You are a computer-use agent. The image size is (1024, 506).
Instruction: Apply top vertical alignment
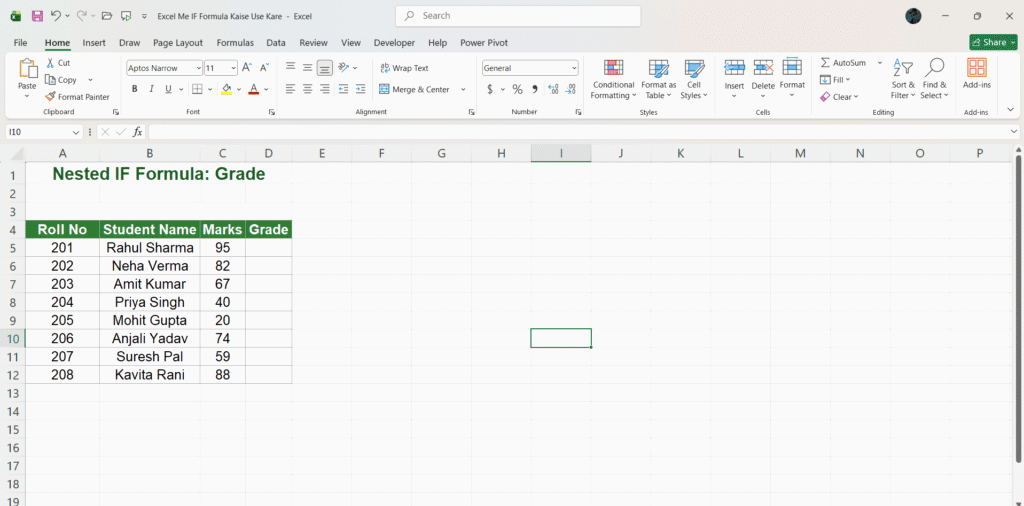(291, 67)
